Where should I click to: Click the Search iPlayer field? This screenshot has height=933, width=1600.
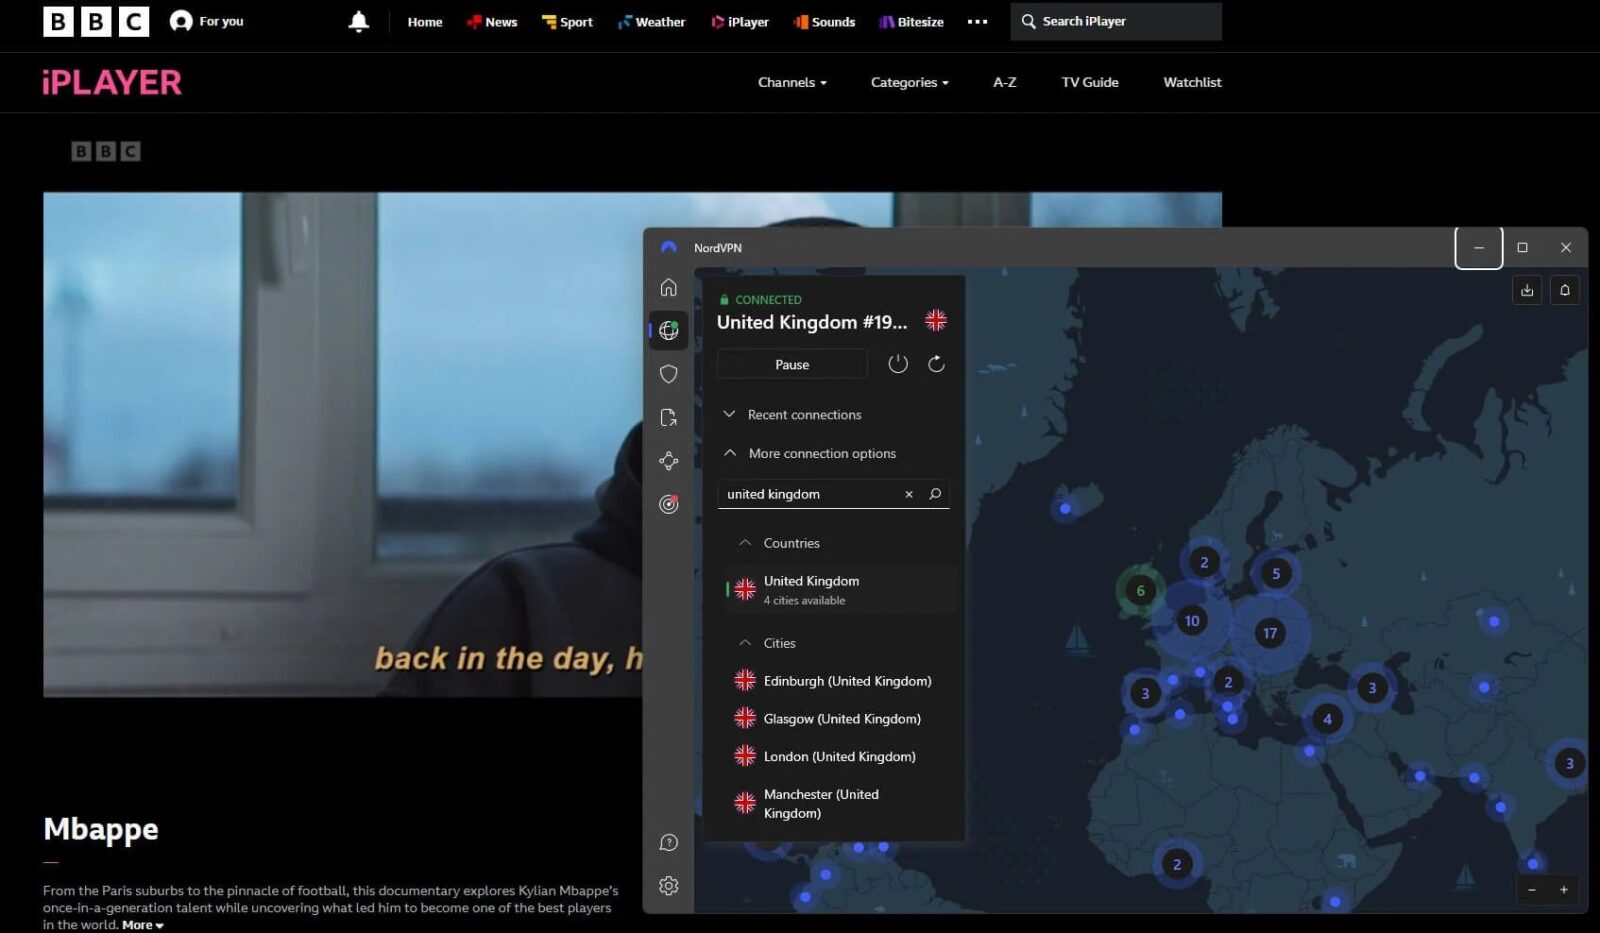(x=1116, y=21)
